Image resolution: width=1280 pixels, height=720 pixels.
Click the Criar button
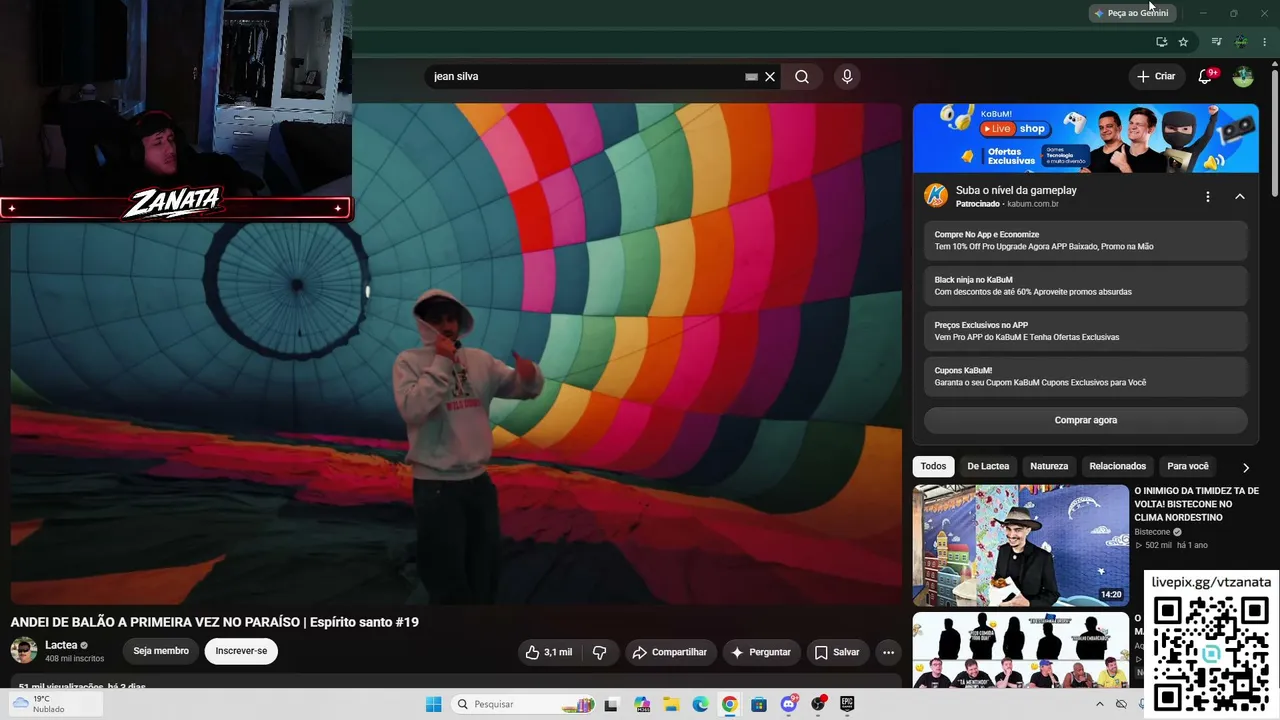[x=1156, y=76]
